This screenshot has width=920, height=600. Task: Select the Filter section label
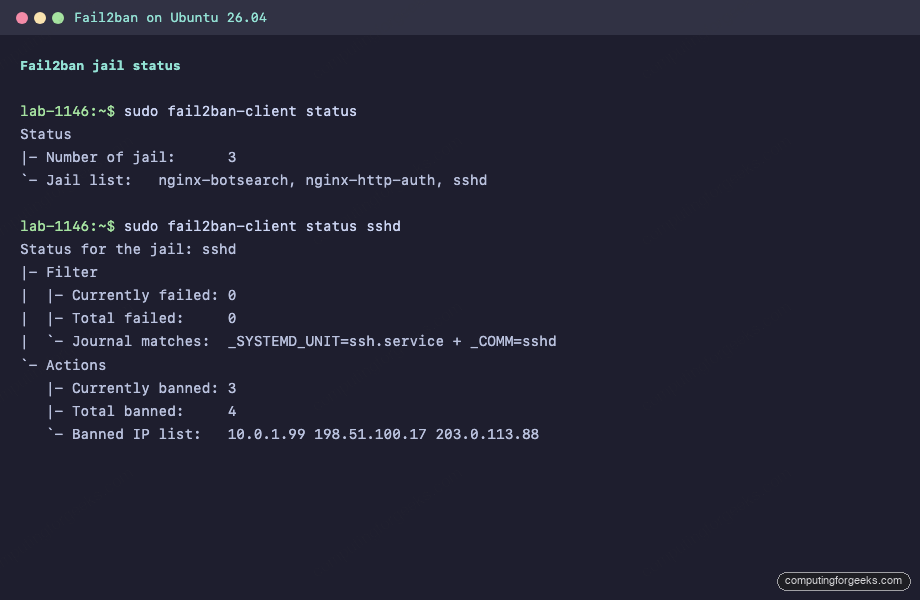point(77,272)
